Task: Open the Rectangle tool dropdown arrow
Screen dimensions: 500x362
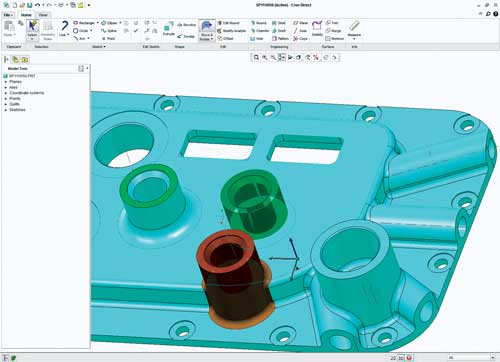Action: [98, 23]
